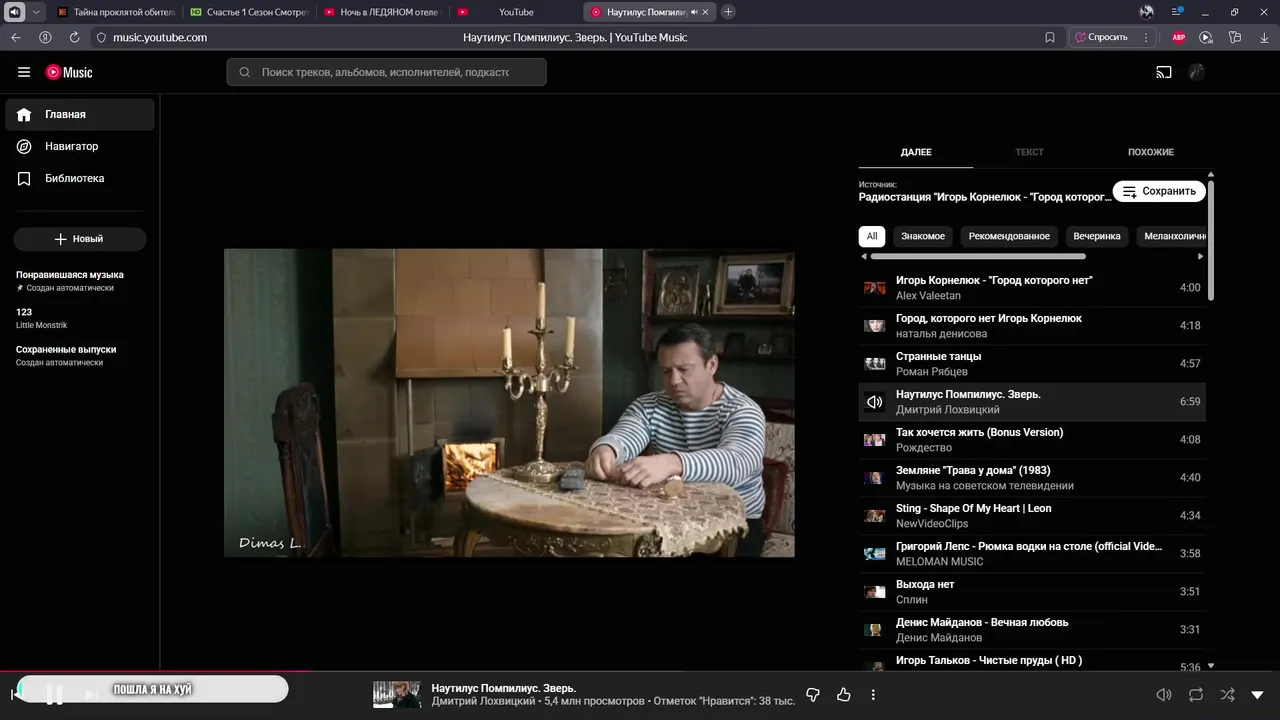Select the Знакомое filter chip
Screen dimensions: 1280x720
pos(923,236)
